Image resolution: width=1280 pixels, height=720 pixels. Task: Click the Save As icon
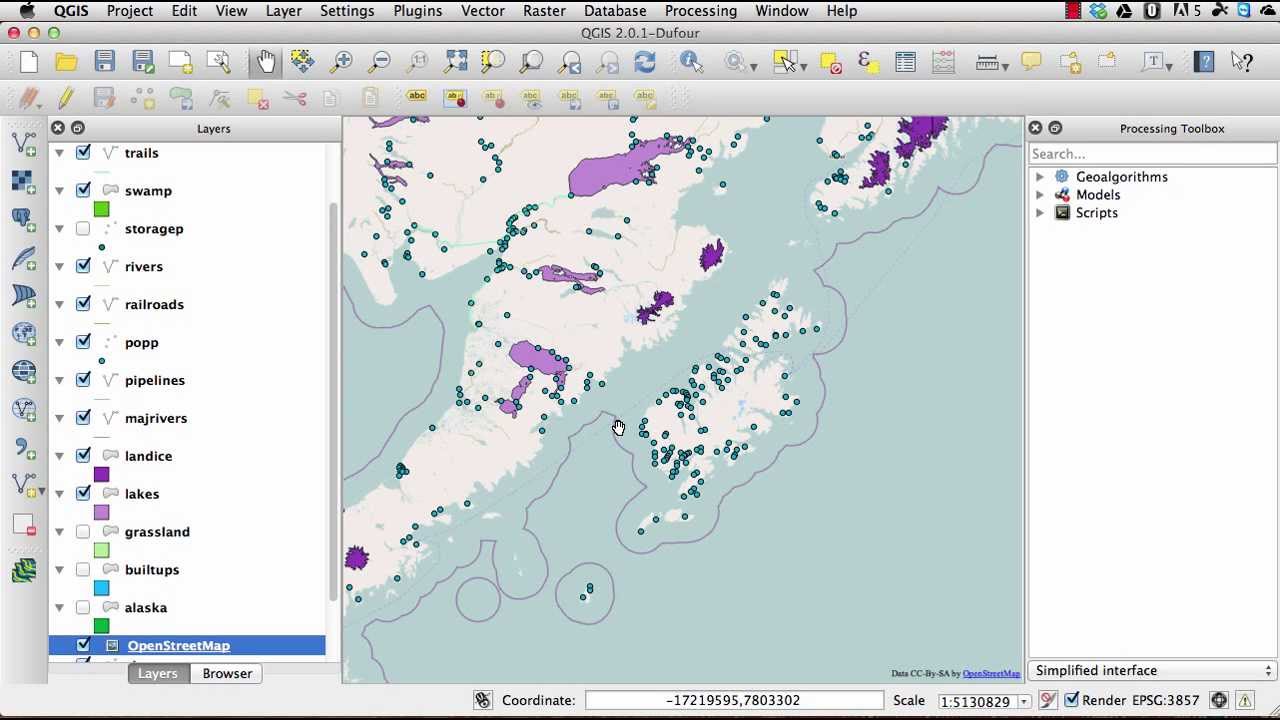tap(142, 62)
